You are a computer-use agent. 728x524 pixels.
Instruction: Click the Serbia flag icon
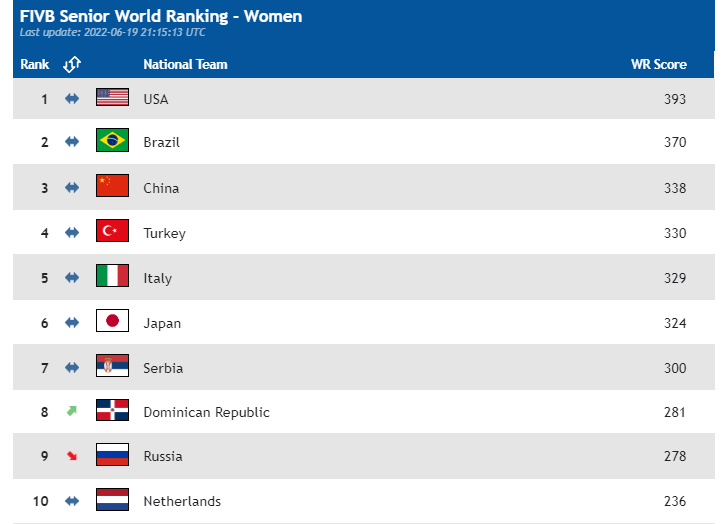click(112, 367)
